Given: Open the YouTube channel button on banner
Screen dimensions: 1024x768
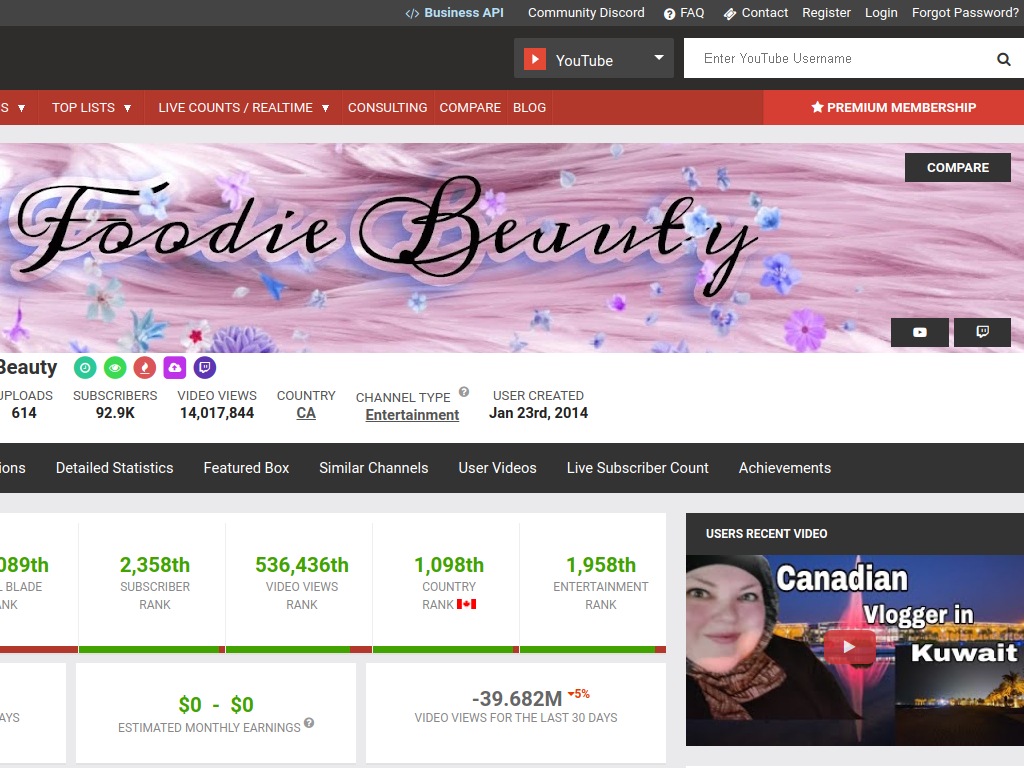Looking at the screenshot, I should click(920, 332).
